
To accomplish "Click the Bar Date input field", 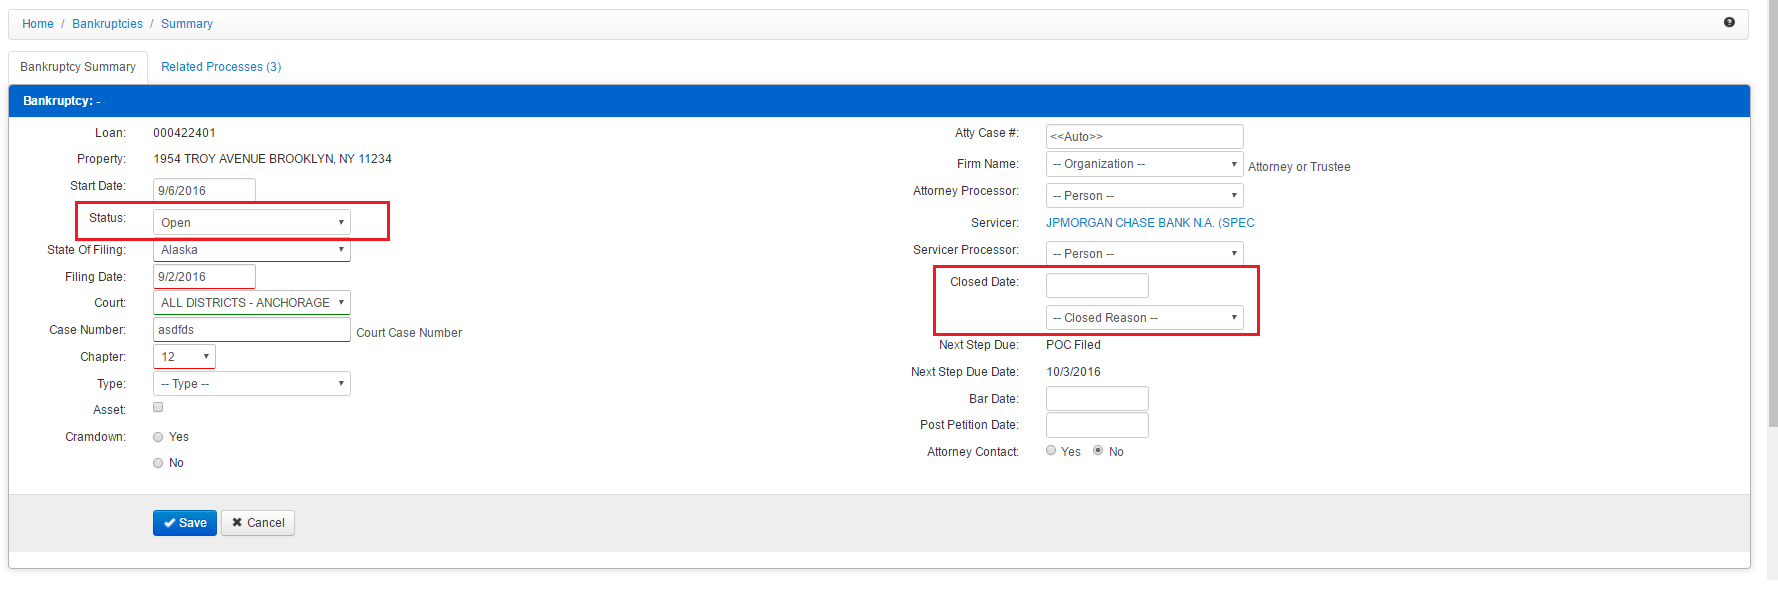I will click(x=1097, y=398).
